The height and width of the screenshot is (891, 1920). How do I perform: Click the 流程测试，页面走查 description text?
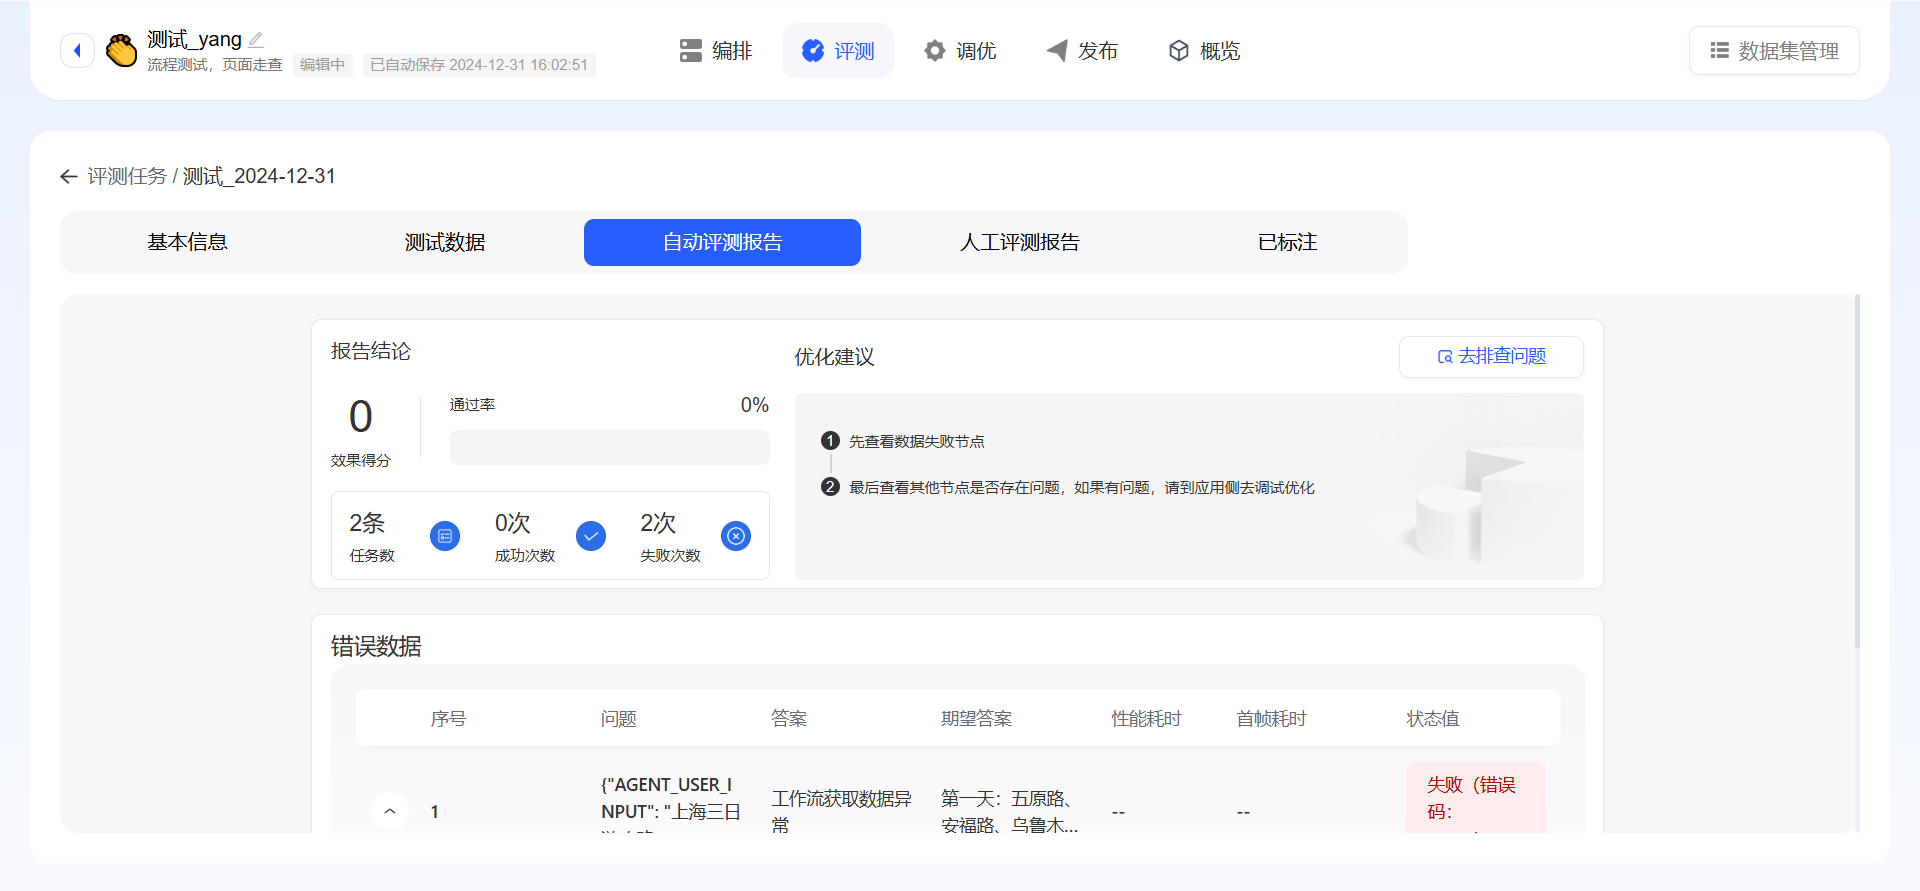(x=215, y=65)
